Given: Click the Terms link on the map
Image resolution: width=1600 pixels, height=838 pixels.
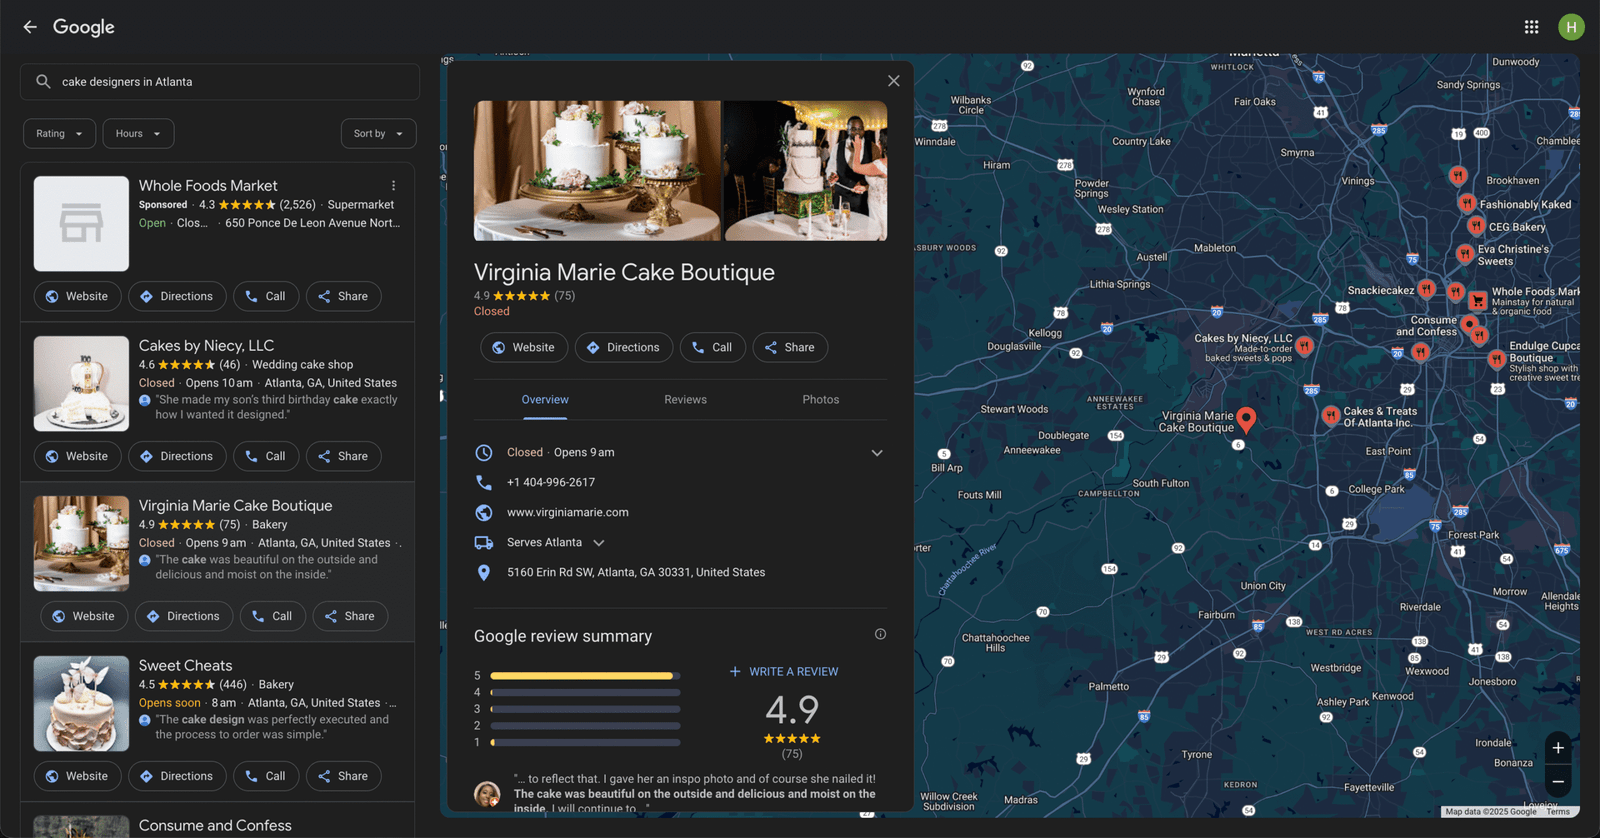Looking at the screenshot, I should tap(1558, 811).
